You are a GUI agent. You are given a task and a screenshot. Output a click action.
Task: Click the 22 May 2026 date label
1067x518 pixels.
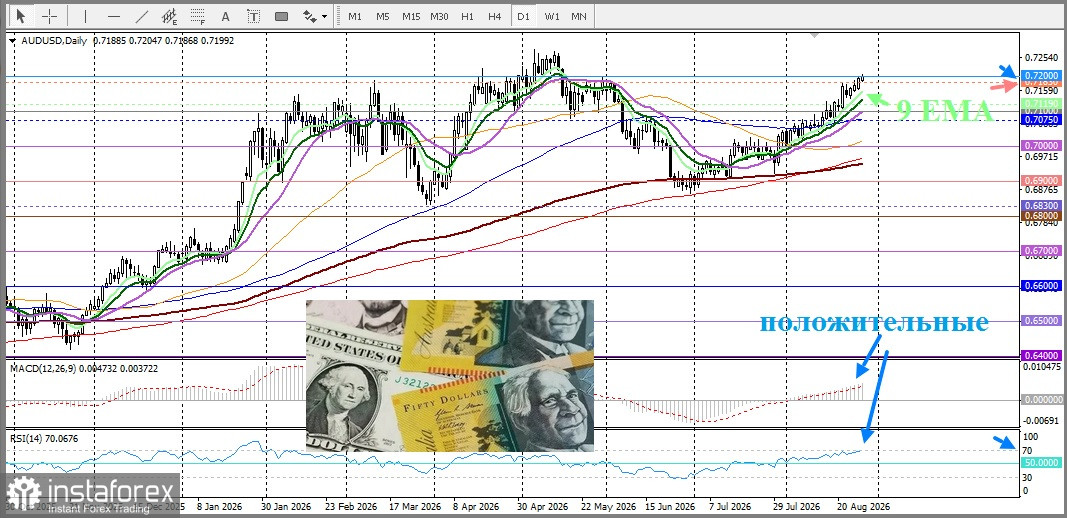606,507
